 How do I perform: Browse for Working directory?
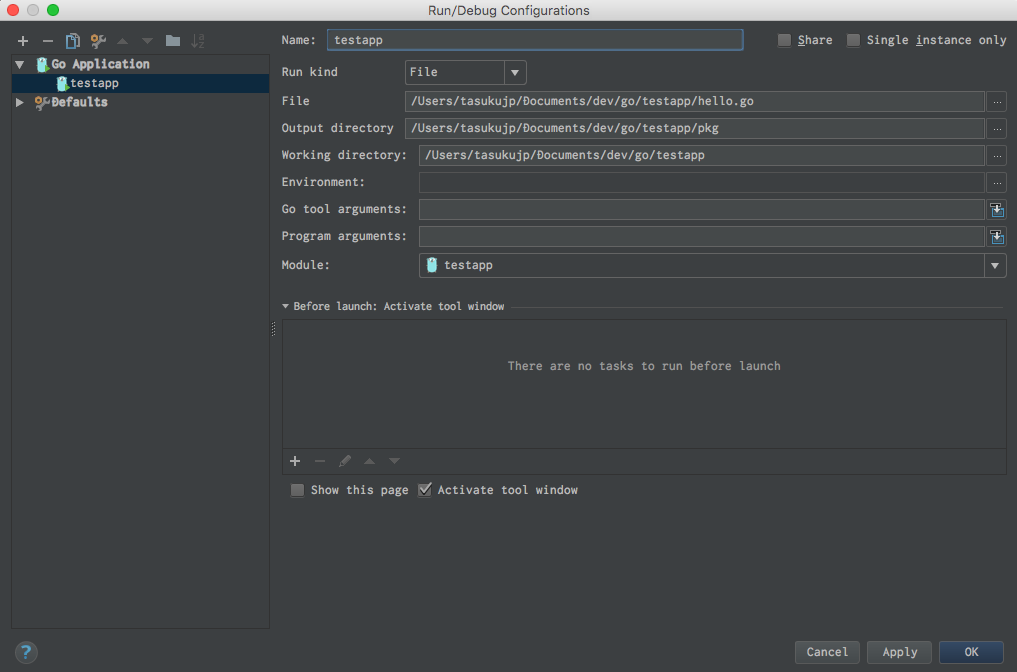coord(997,156)
